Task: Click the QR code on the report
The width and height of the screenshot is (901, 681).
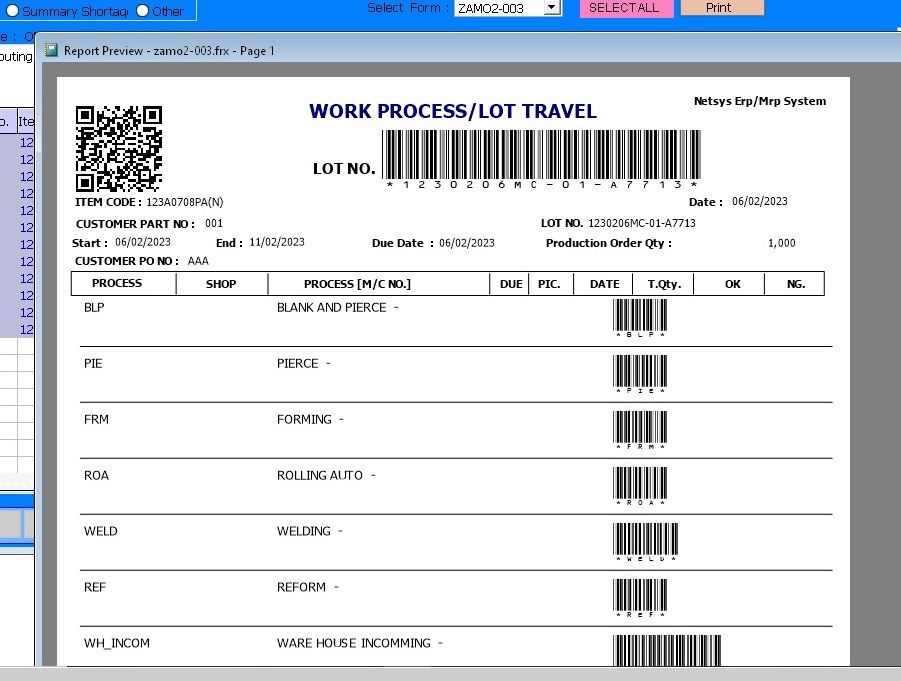Action: 118,148
